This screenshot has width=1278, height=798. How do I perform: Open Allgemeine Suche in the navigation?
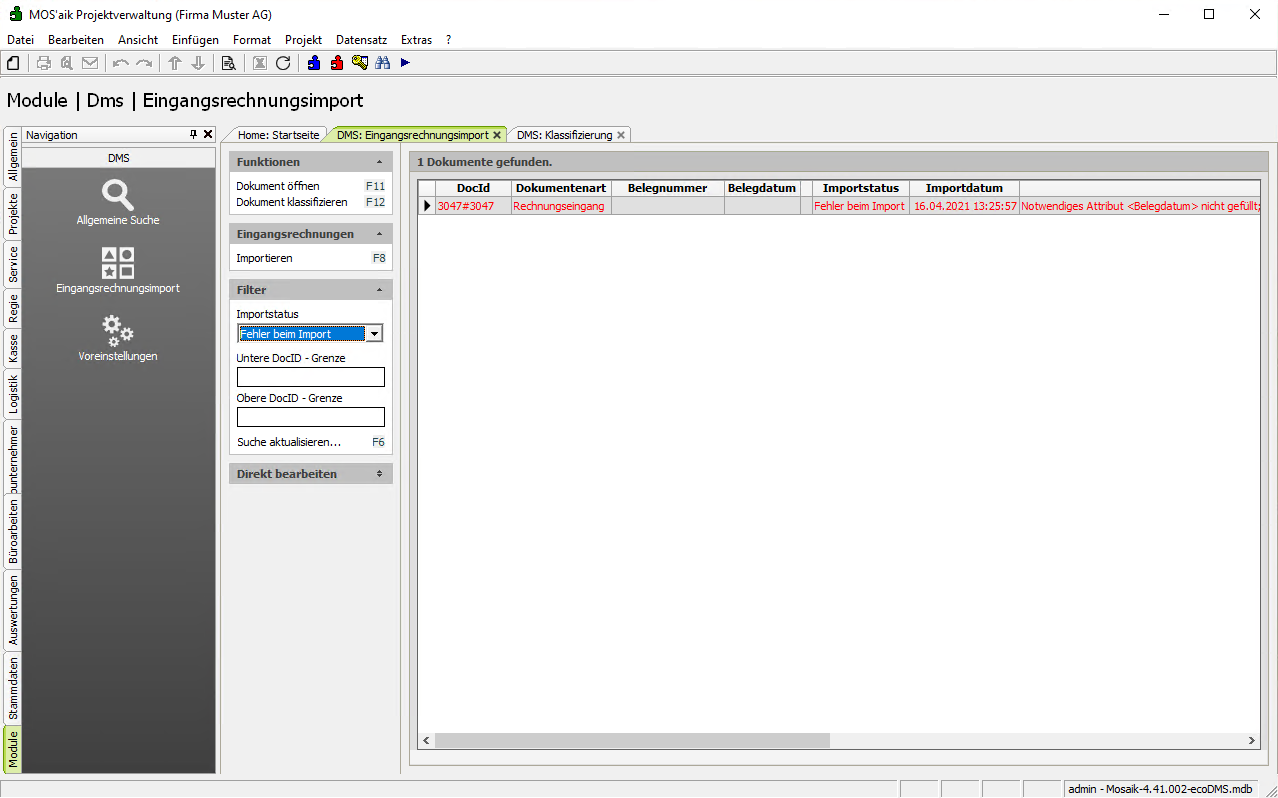118,201
